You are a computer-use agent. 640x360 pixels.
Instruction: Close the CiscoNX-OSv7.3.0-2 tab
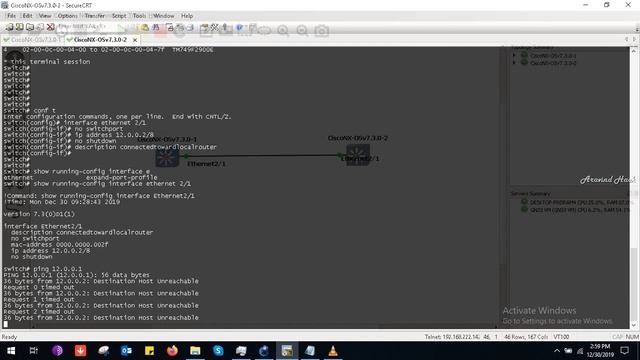[135, 40]
